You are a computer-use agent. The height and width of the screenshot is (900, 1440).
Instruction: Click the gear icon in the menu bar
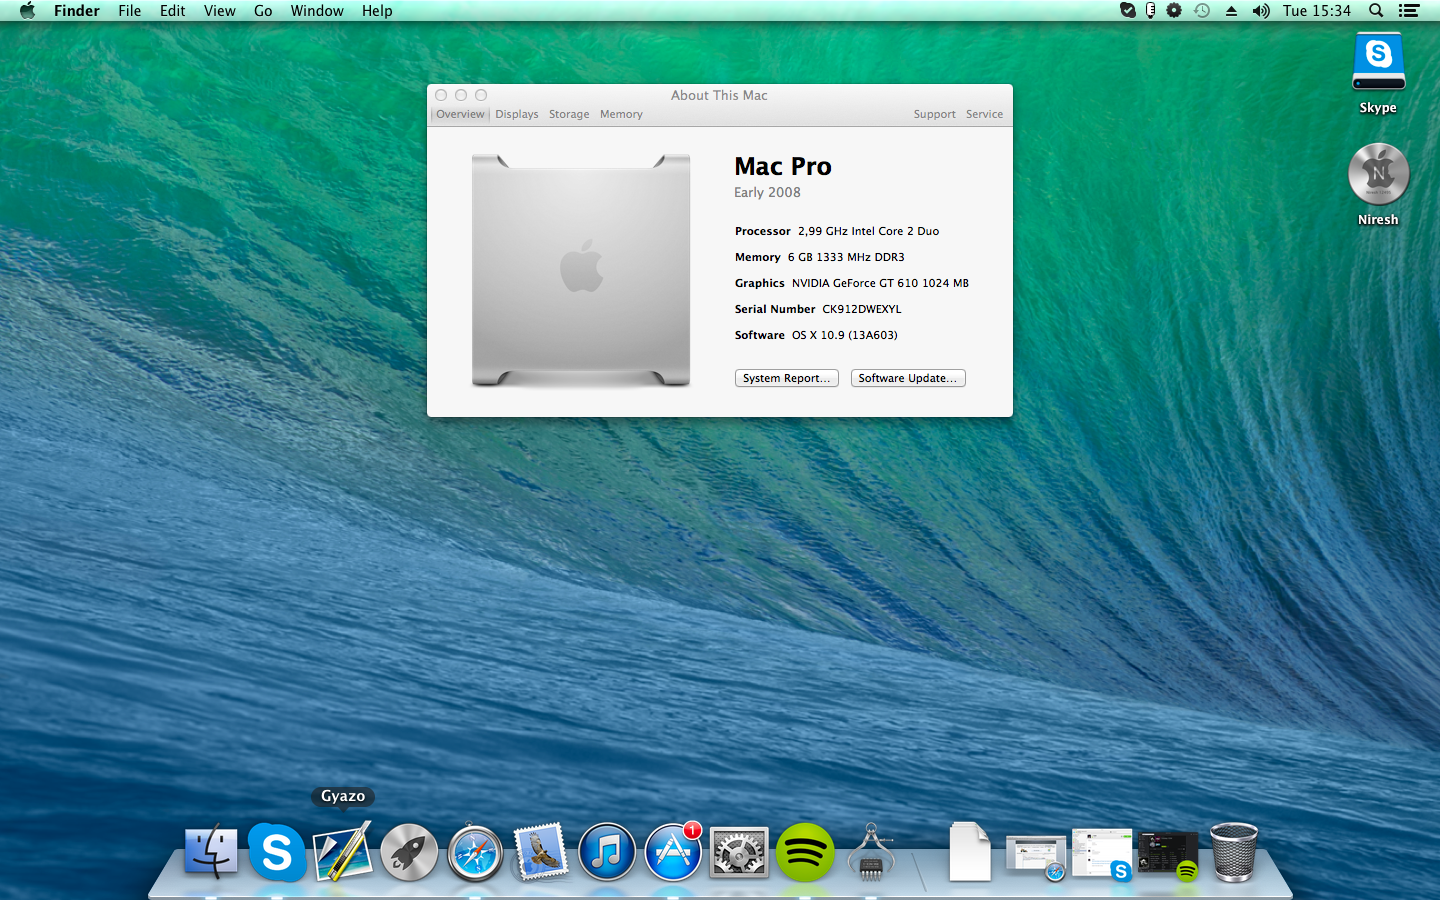(x=1174, y=11)
